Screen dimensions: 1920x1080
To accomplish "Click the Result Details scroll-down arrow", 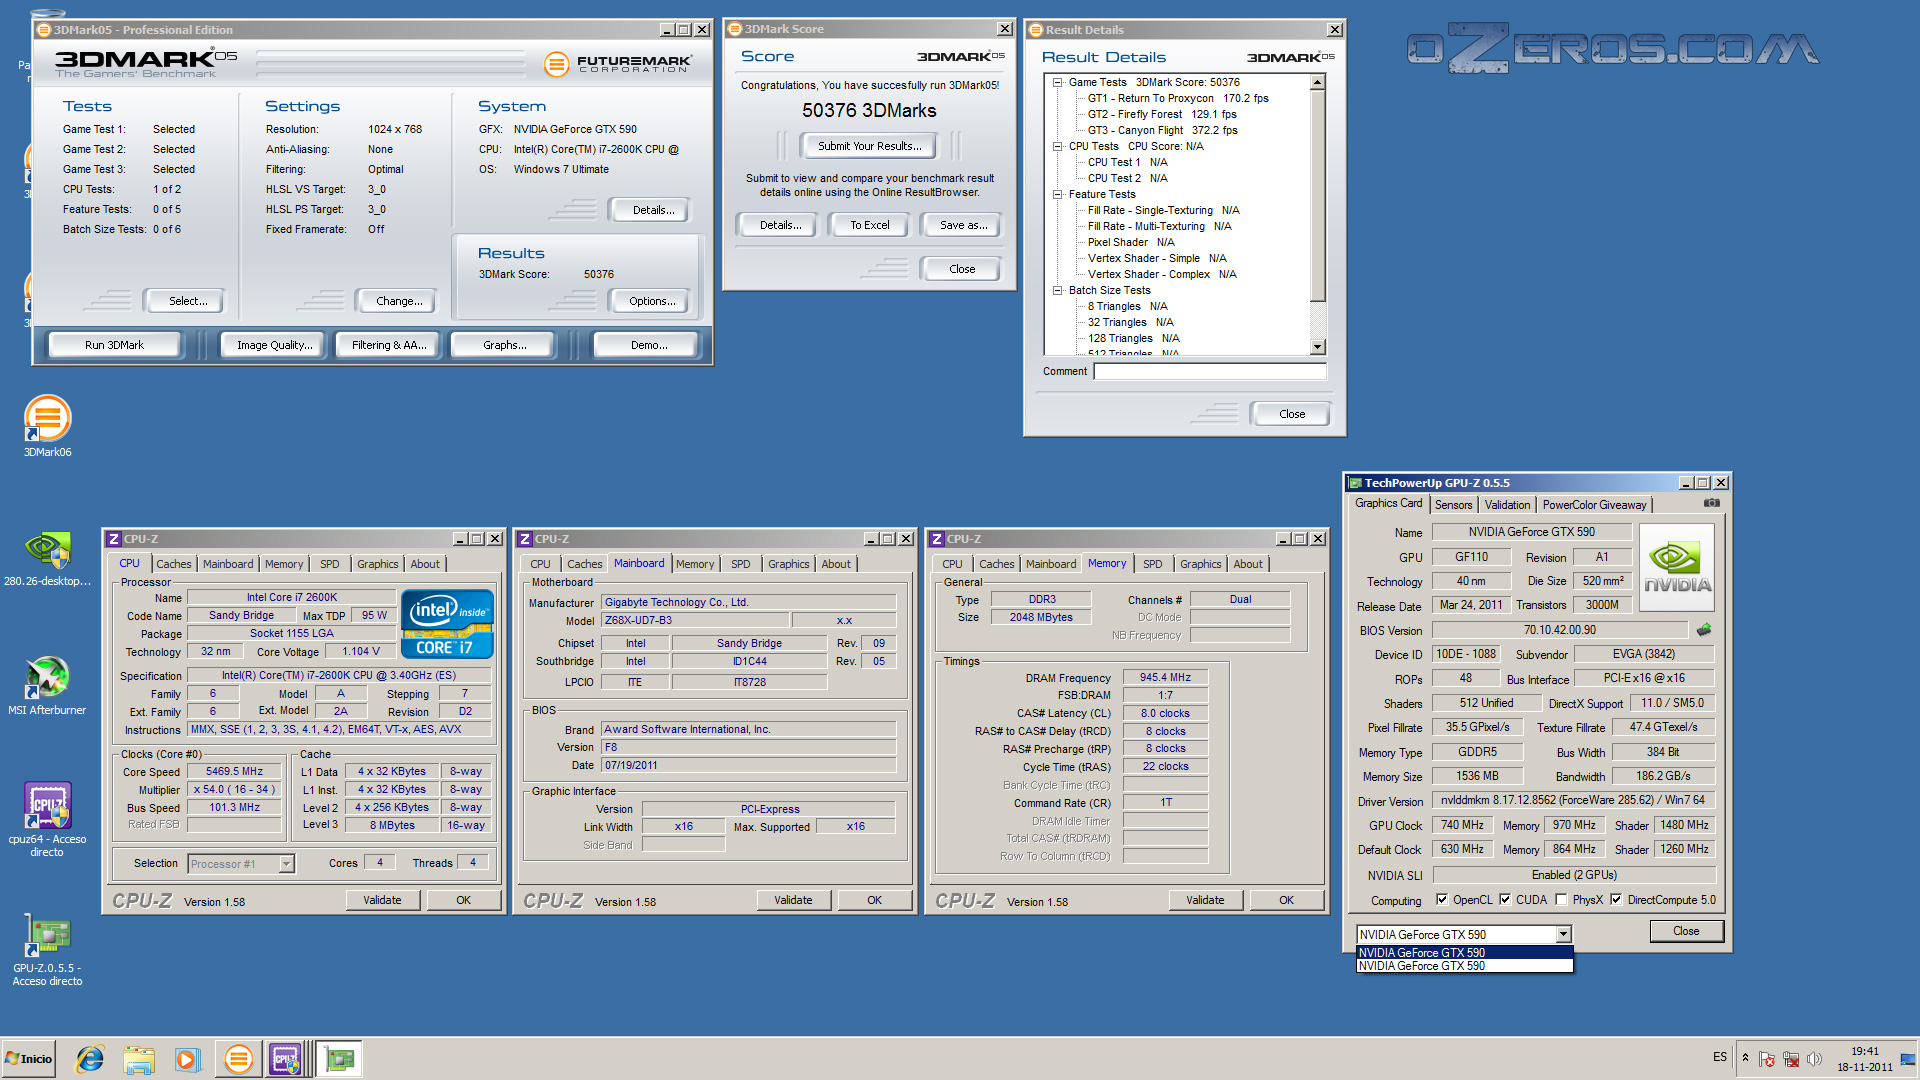I will 1318,347.
